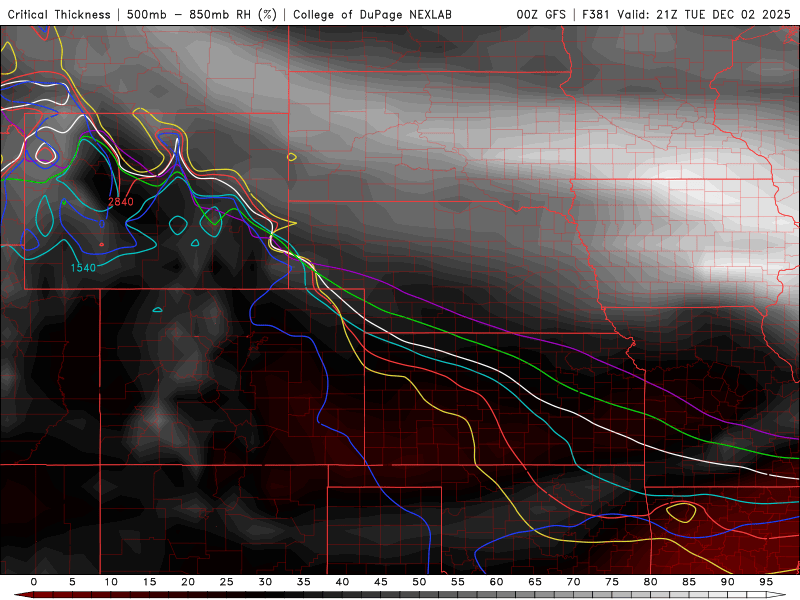The image size is (800, 600).
Task: Click the '50' value on the colorbar scale
Action: tap(419, 582)
